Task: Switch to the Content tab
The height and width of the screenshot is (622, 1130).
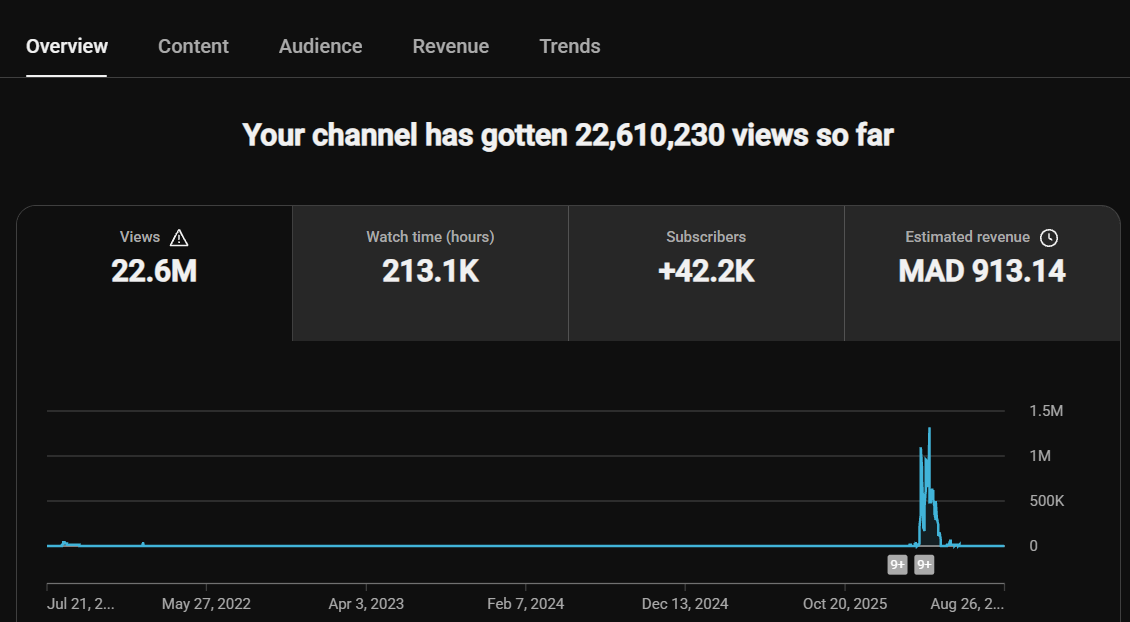Action: pos(193,46)
